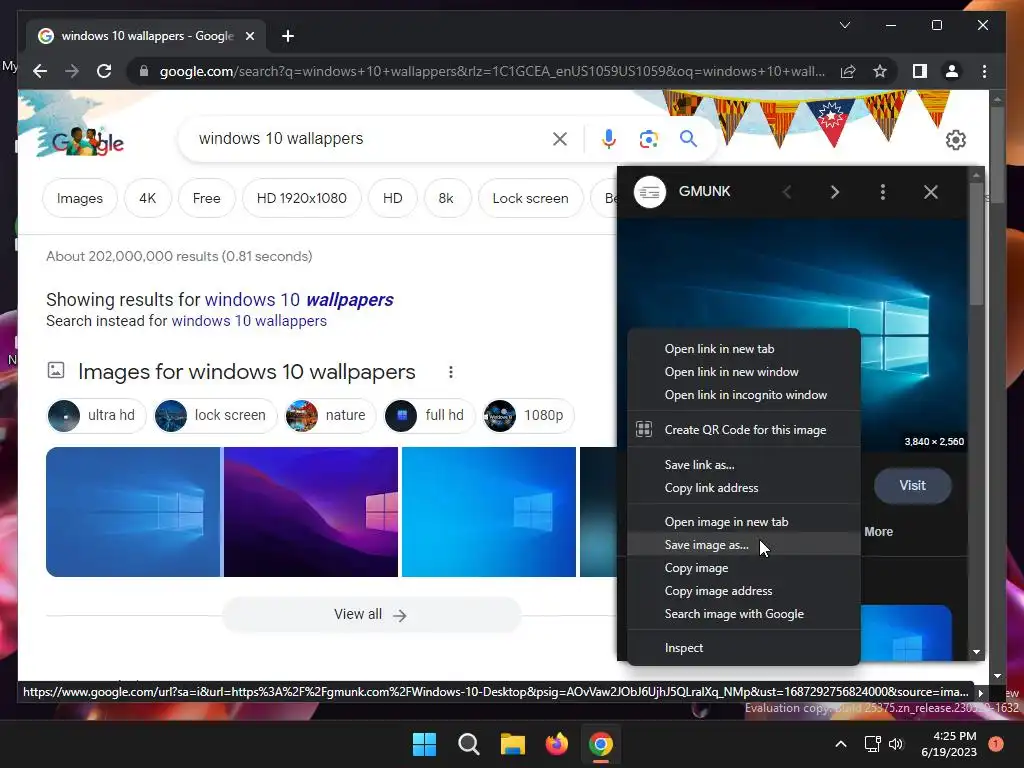Choose Save image as...
The height and width of the screenshot is (768, 1024).
(744, 545)
